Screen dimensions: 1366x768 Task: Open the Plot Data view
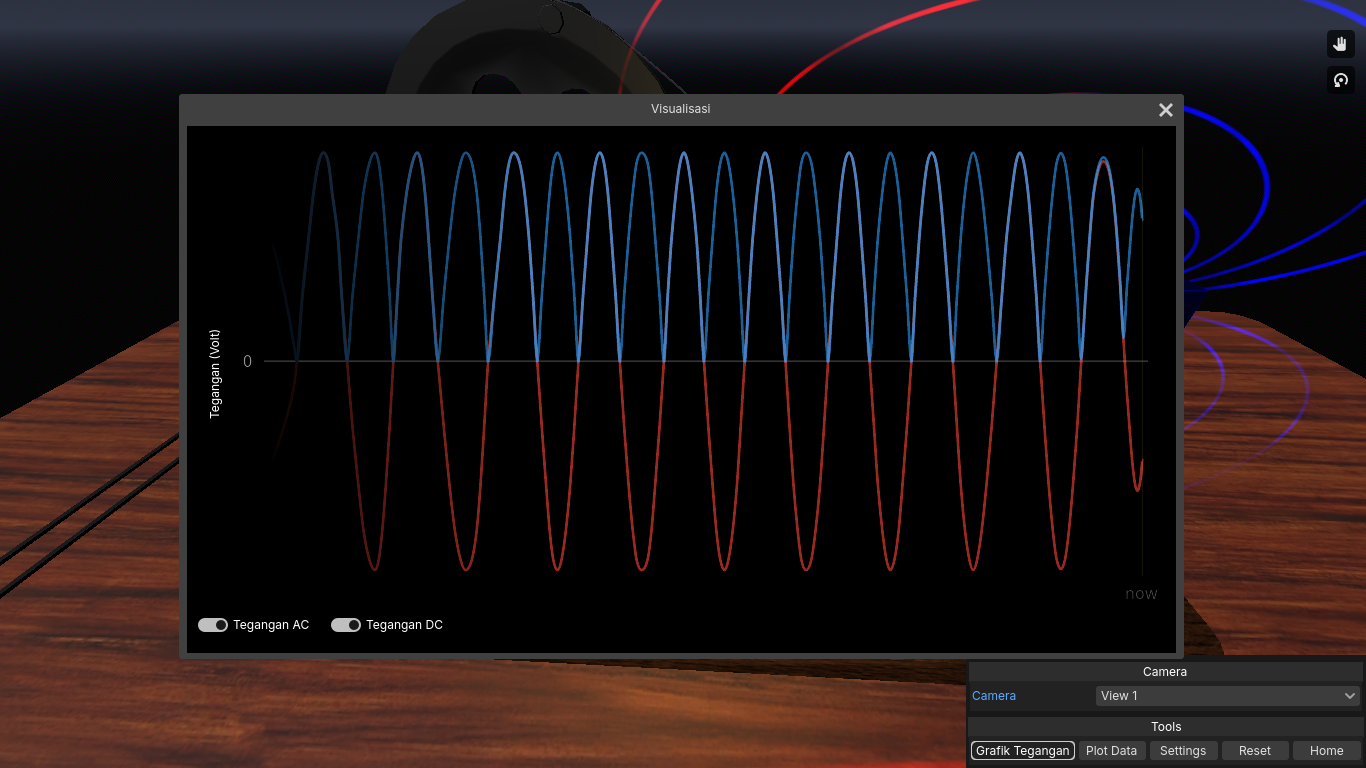coord(1111,751)
